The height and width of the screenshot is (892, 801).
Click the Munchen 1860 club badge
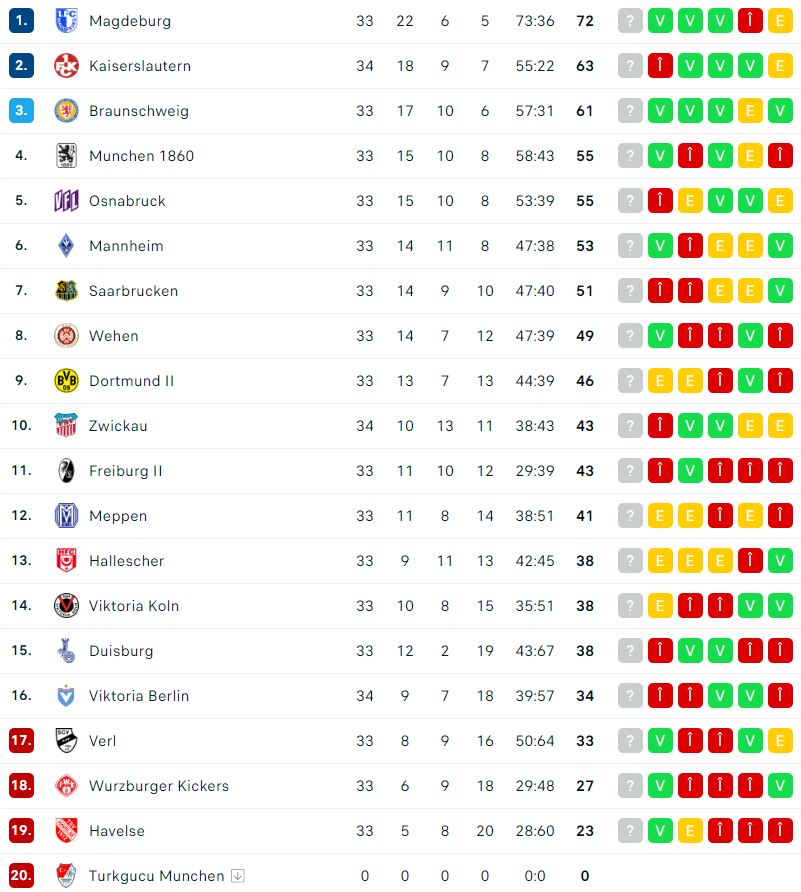(x=66, y=155)
